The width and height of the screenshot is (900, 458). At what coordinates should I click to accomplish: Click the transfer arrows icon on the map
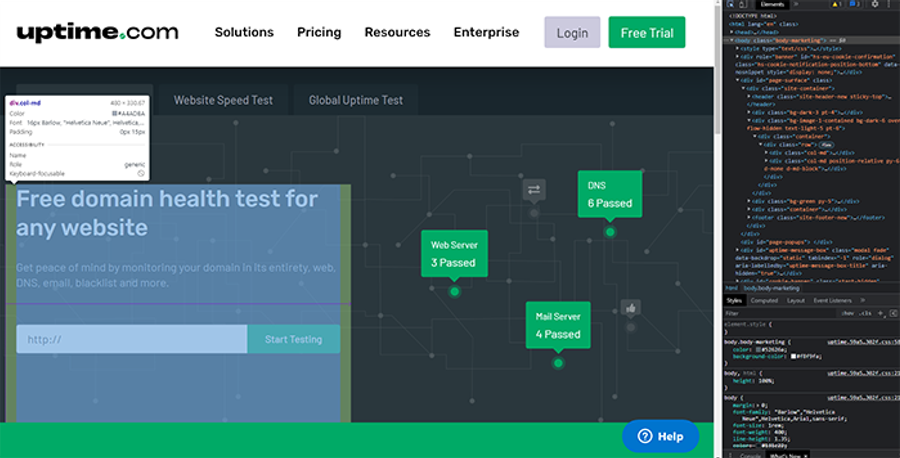click(x=534, y=190)
